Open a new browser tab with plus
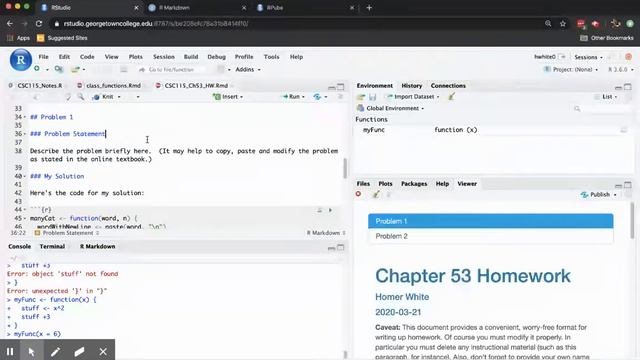Screen dimensions: 640x360 [x=369, y=7]
